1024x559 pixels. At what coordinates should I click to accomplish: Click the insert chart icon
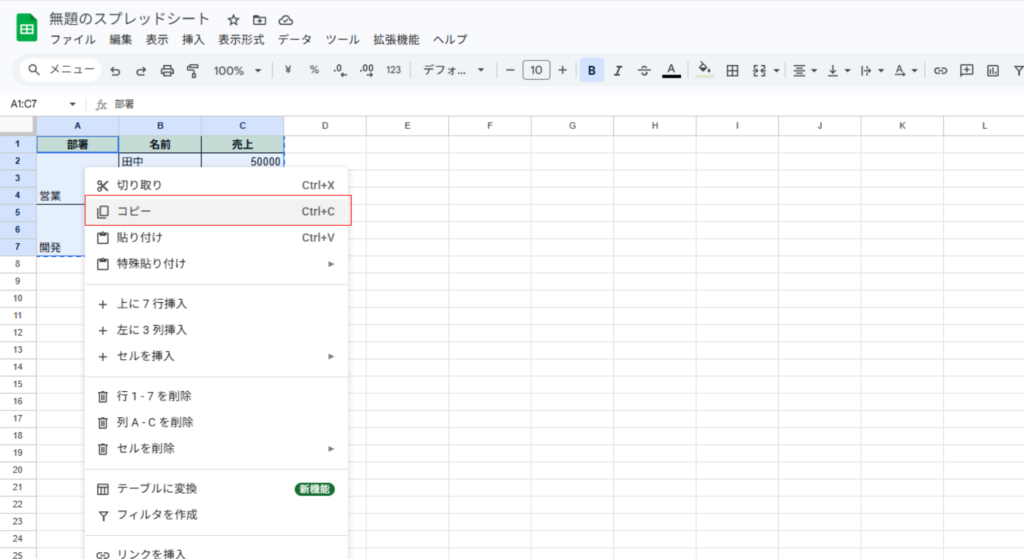tap(993, 71)
